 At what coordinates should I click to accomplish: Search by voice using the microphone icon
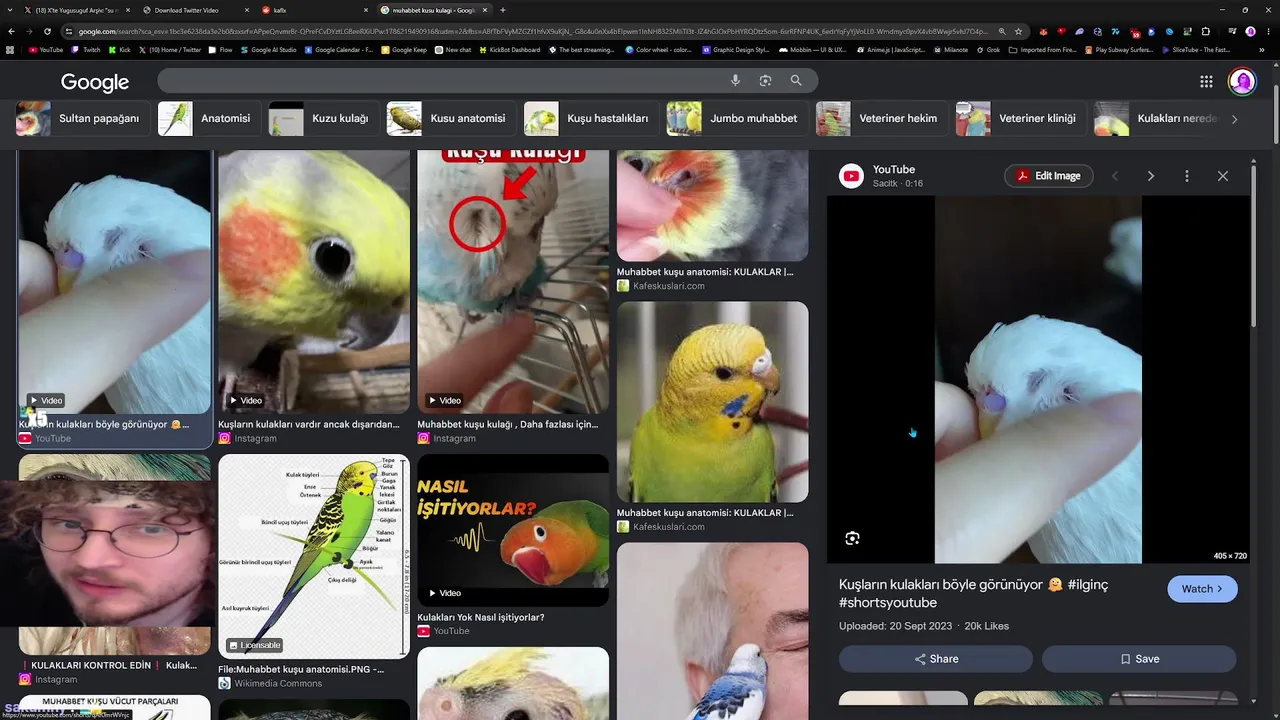(x=735, y=81)
